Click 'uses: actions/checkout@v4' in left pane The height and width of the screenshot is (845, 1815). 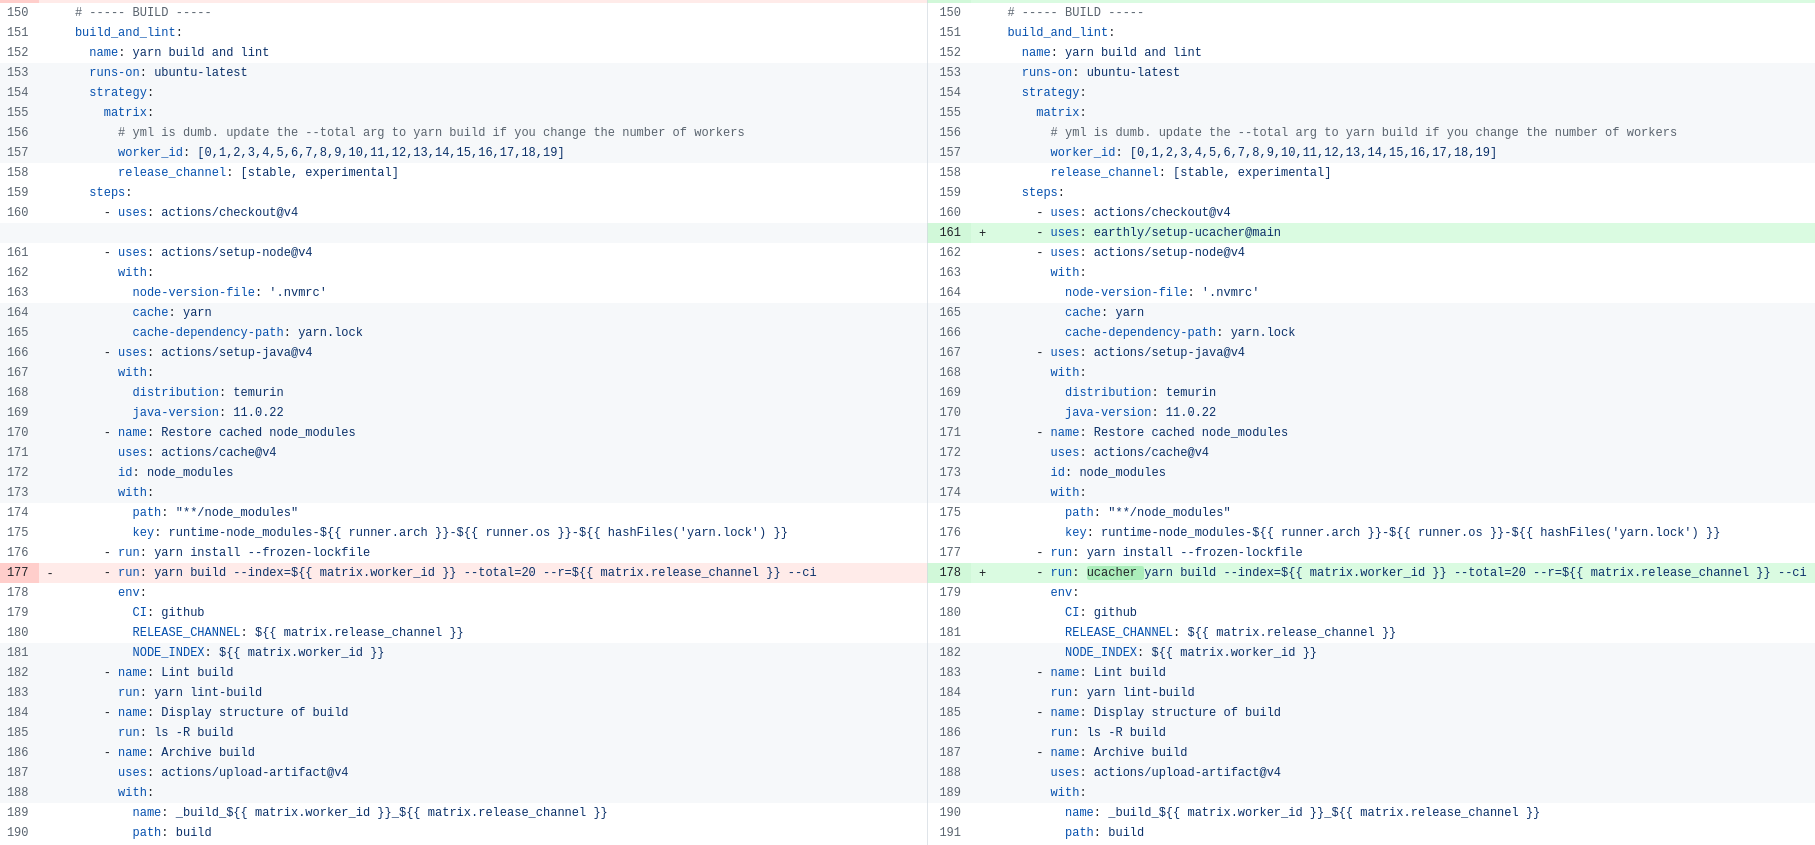point(208,212)
